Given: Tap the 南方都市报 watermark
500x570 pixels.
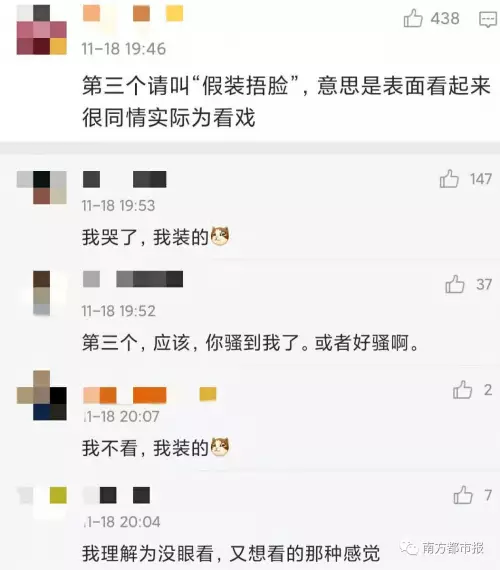Looking at the screenshot, I should (x=443, y=548).
